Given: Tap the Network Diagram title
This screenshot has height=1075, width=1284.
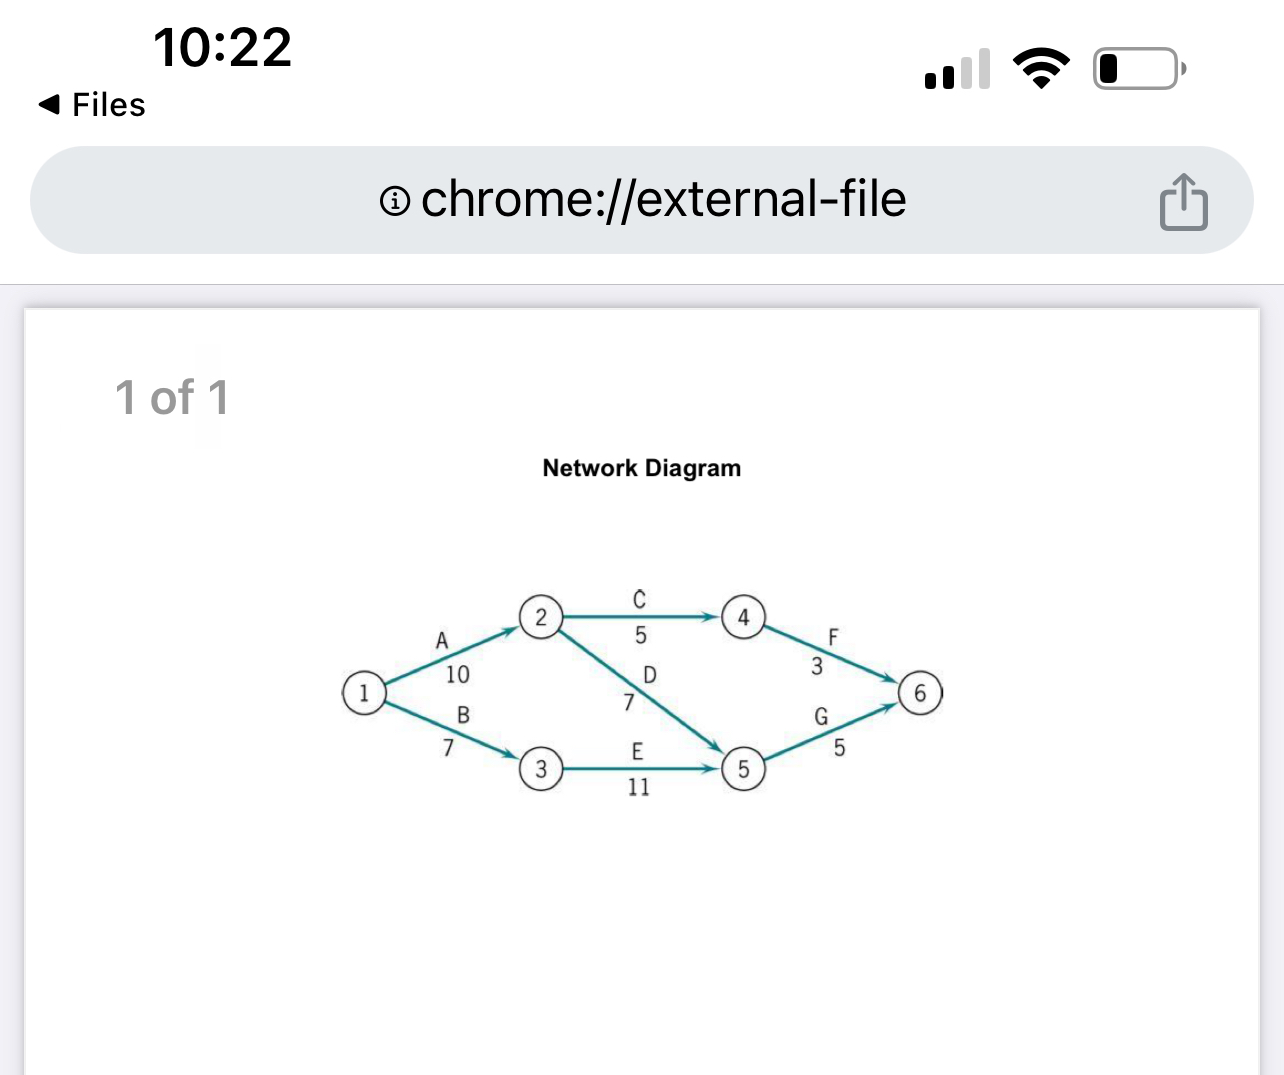Looking at the screenshot, I should tap(641, 468).
